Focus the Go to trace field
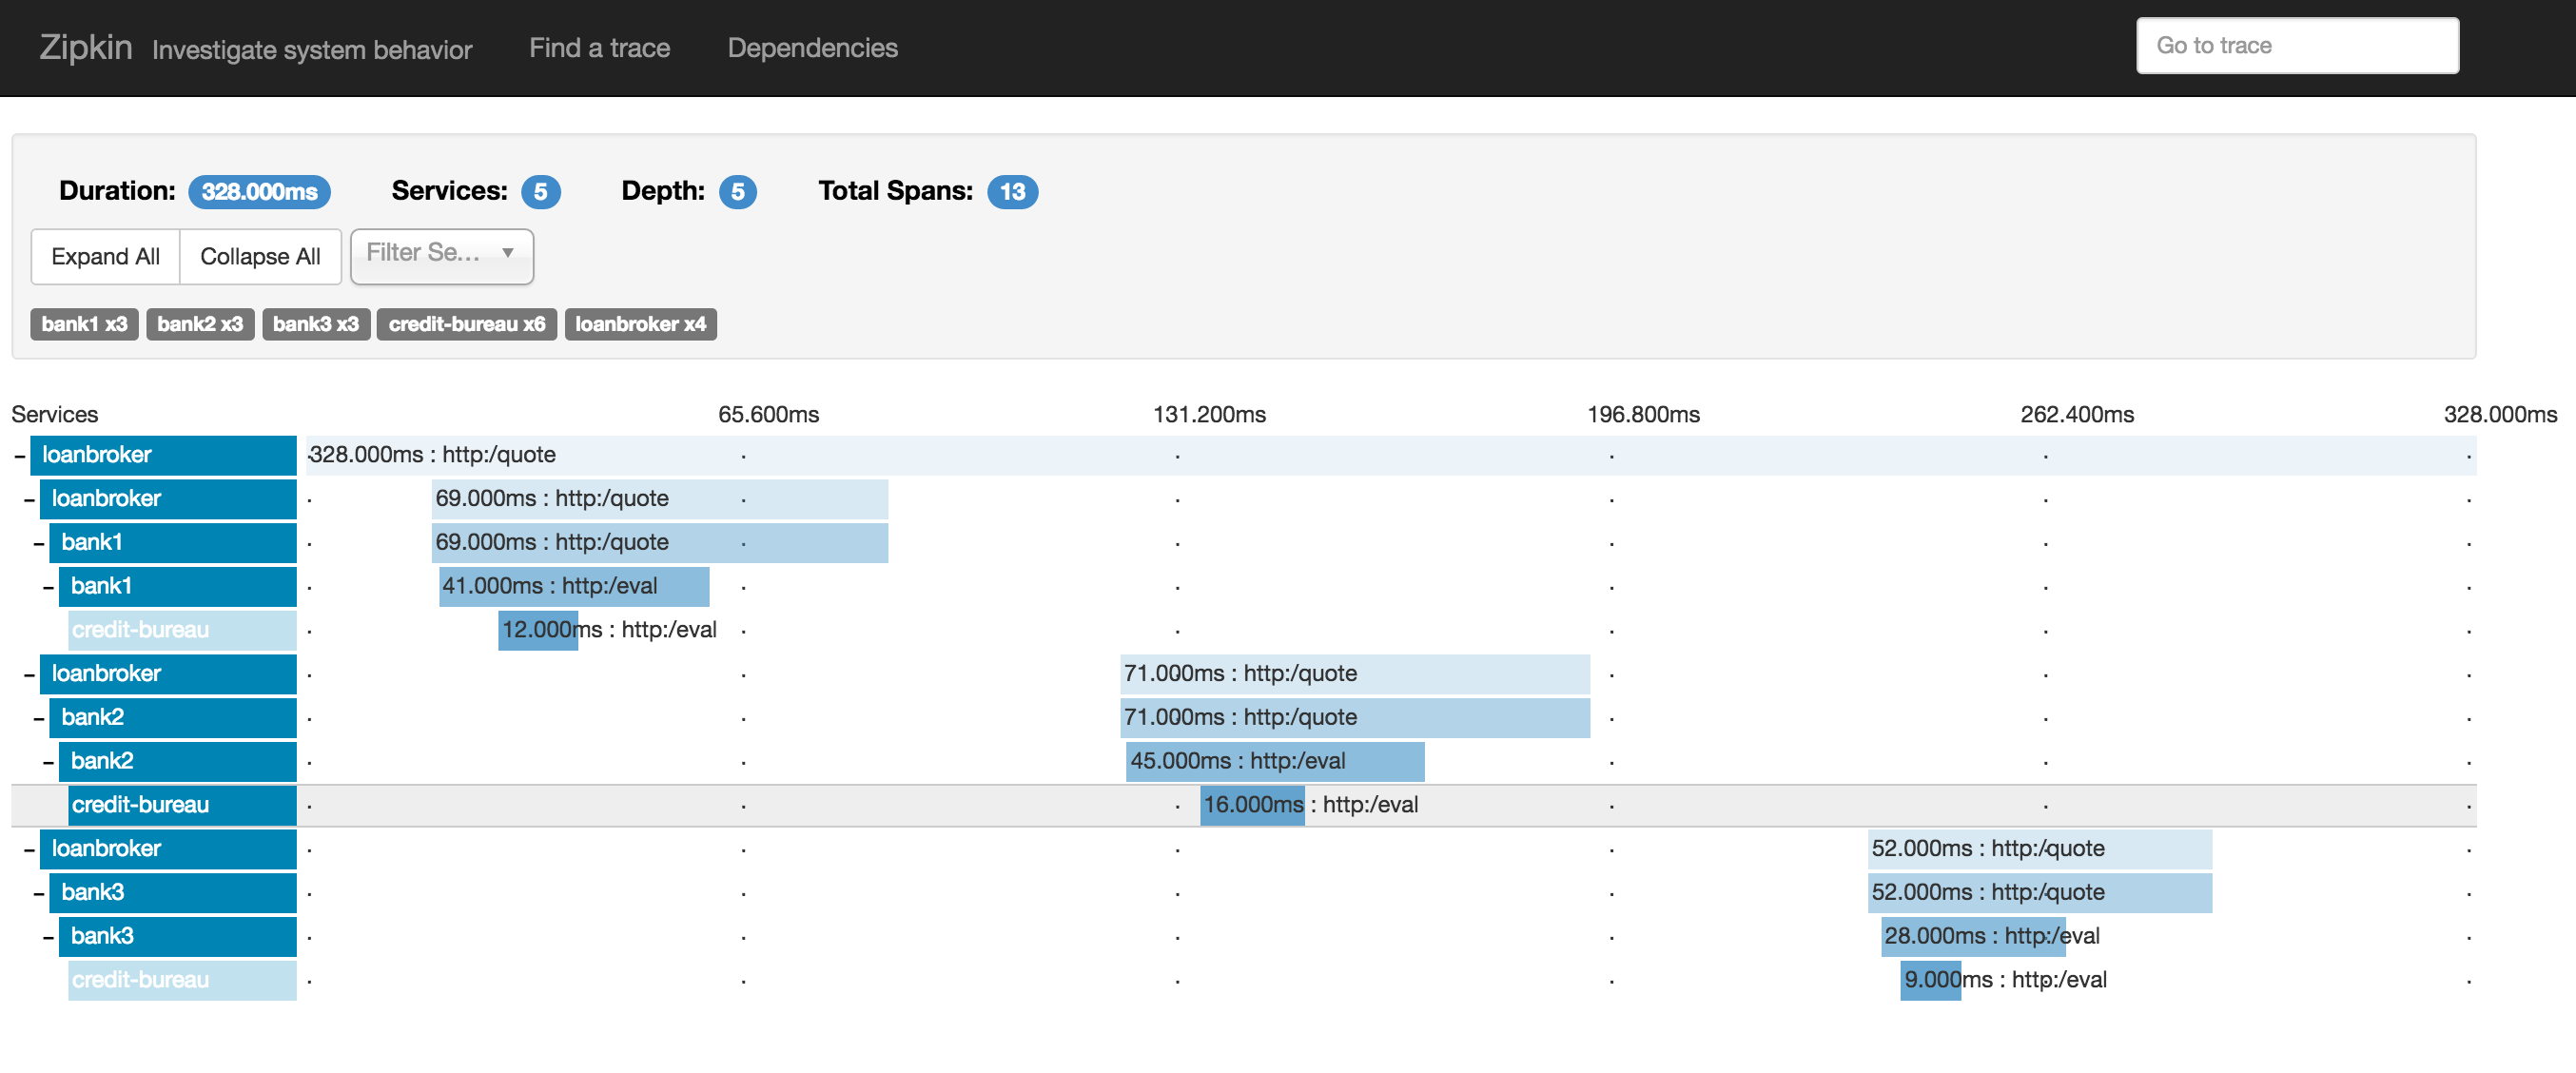Image resolution: width=2576 pixels, height=1073 pixels. (x=2296, y=46)
